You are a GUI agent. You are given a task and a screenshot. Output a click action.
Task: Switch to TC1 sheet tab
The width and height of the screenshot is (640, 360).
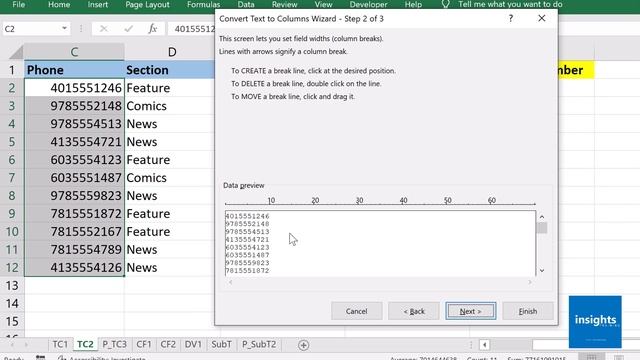point(60,344)
